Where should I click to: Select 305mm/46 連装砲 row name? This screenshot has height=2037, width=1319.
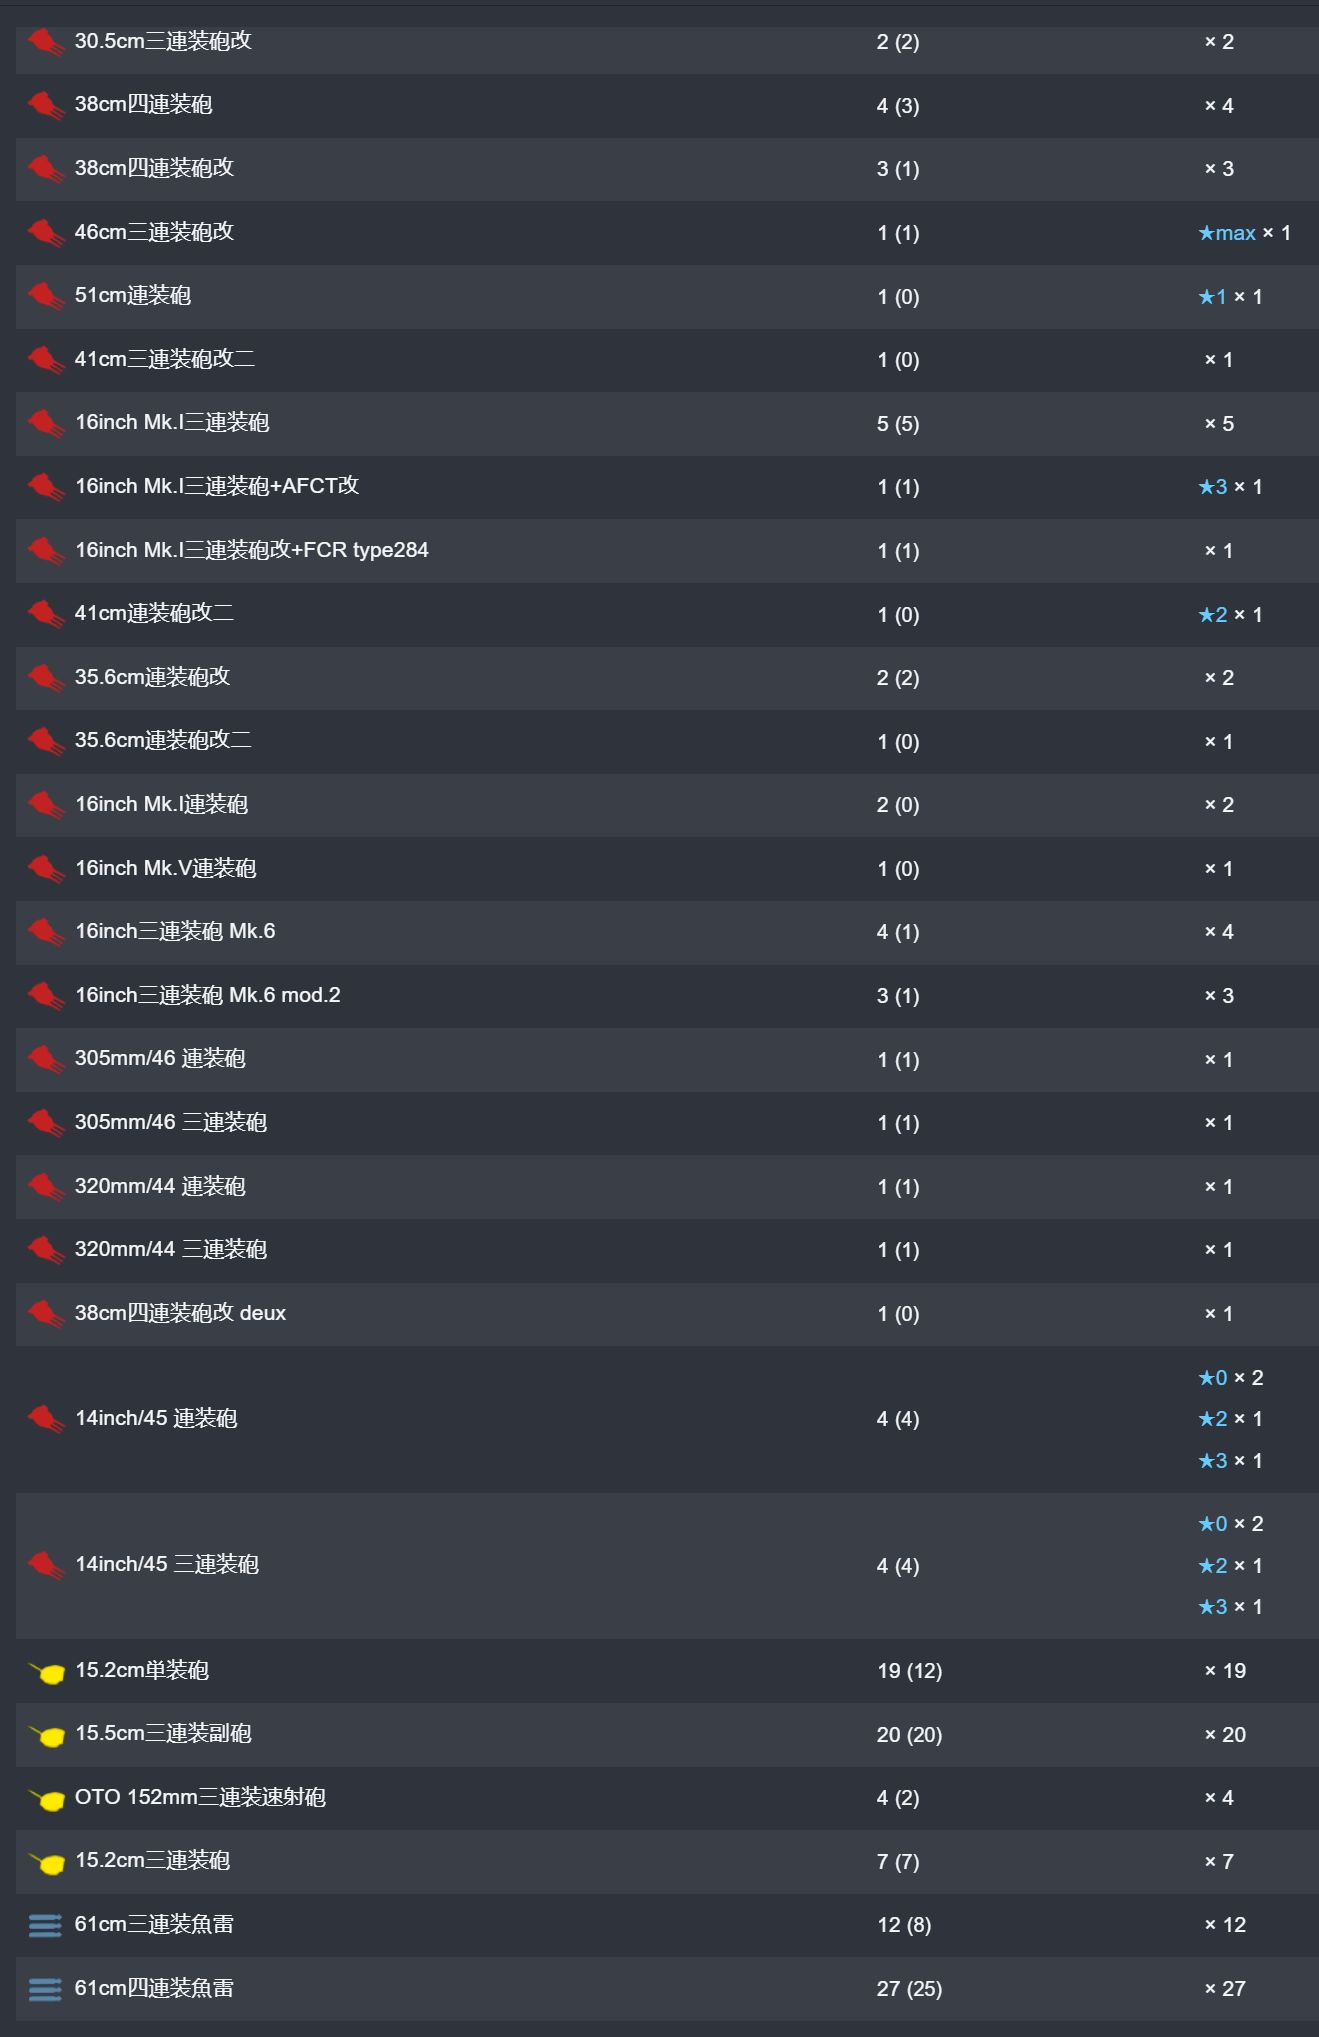160,1059
